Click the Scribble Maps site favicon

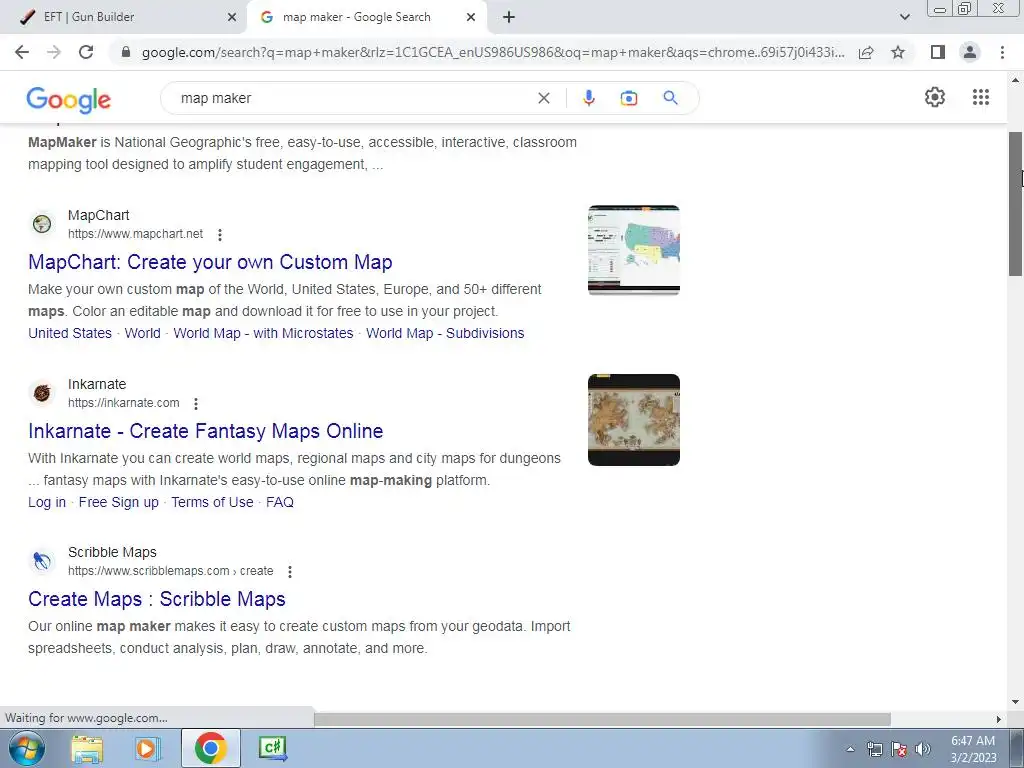[x=42, y=561]
